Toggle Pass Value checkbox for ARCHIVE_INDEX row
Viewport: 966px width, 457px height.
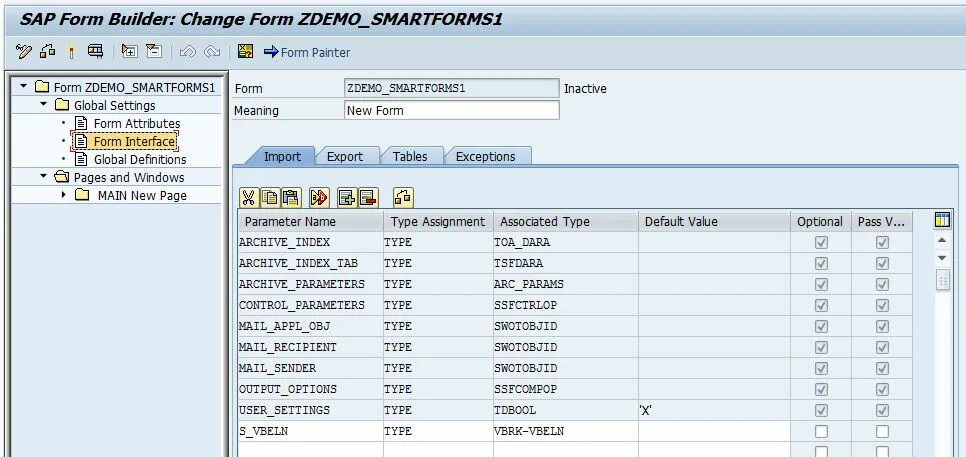coord(882,243)
